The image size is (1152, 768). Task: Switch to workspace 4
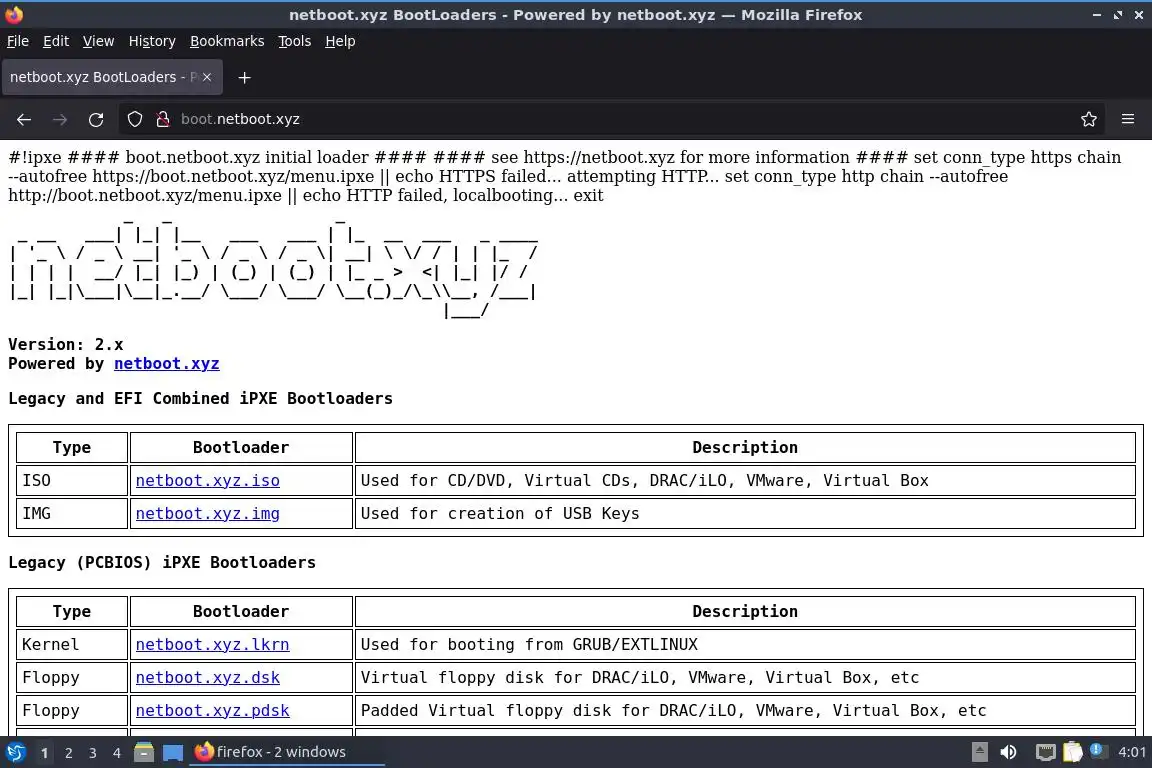[x=116, y=753]
